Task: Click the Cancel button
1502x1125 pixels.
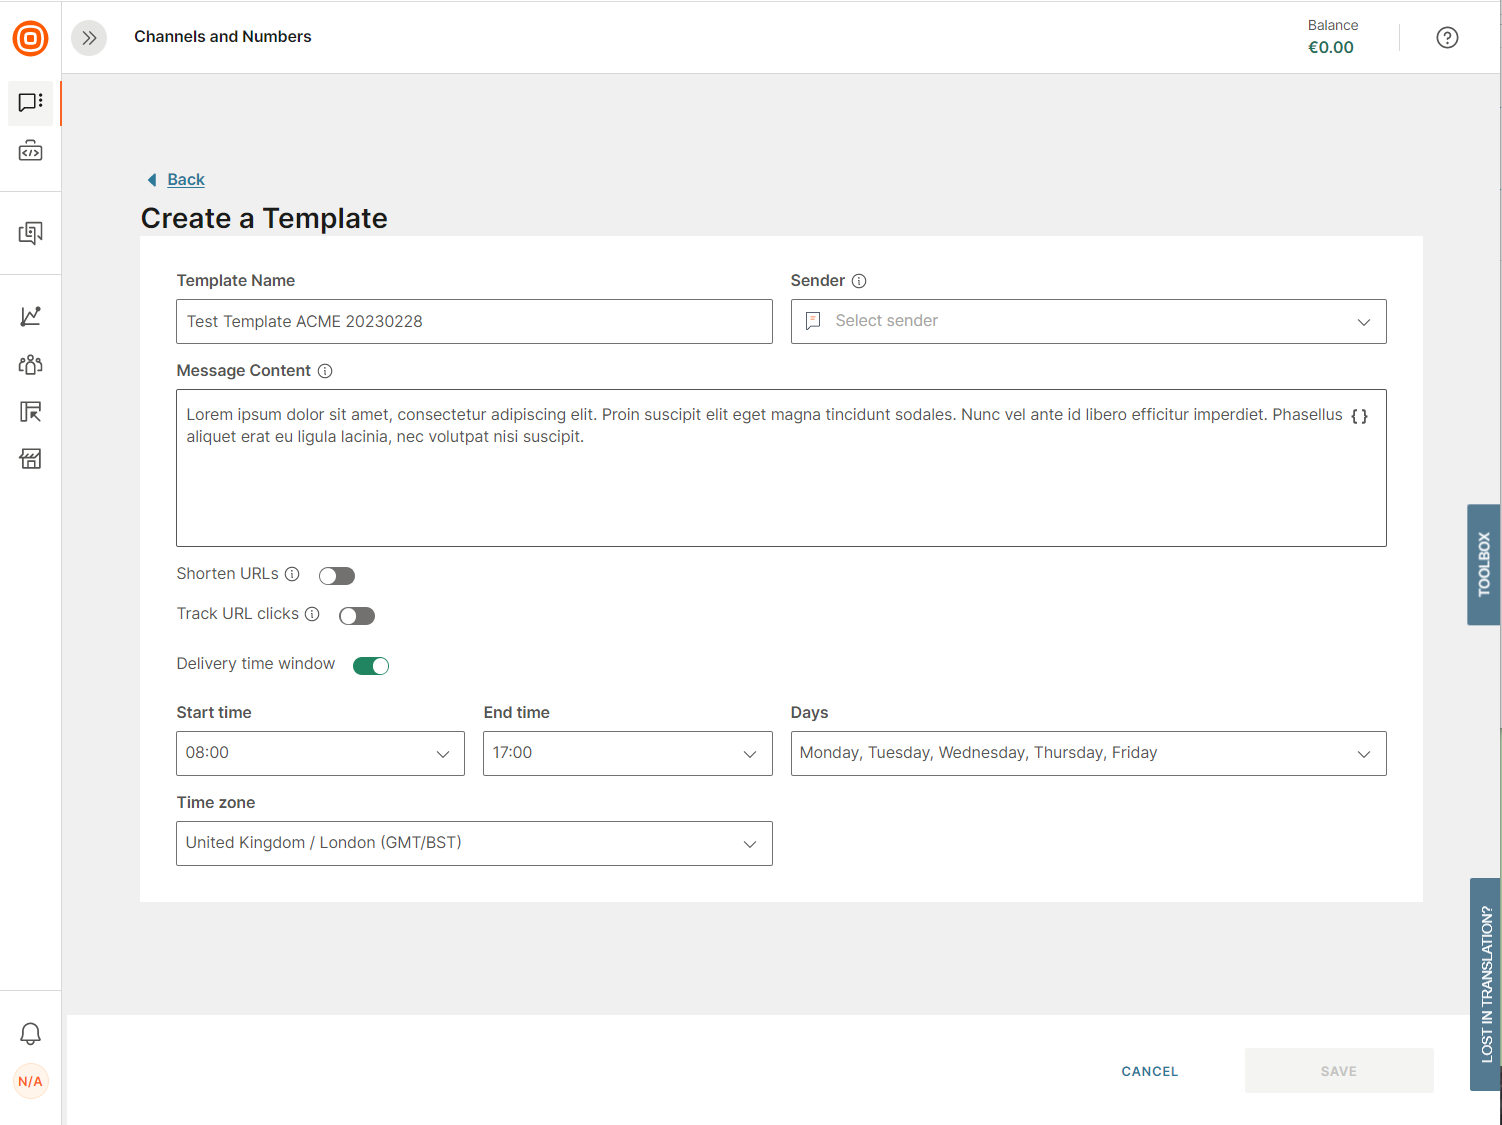Action: tap(1149, 1071)
